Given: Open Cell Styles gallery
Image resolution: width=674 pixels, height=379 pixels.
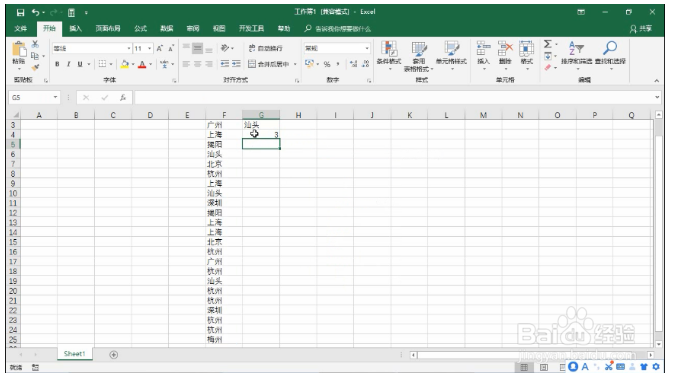Looking at the screenshot, I should pos(451,55).
